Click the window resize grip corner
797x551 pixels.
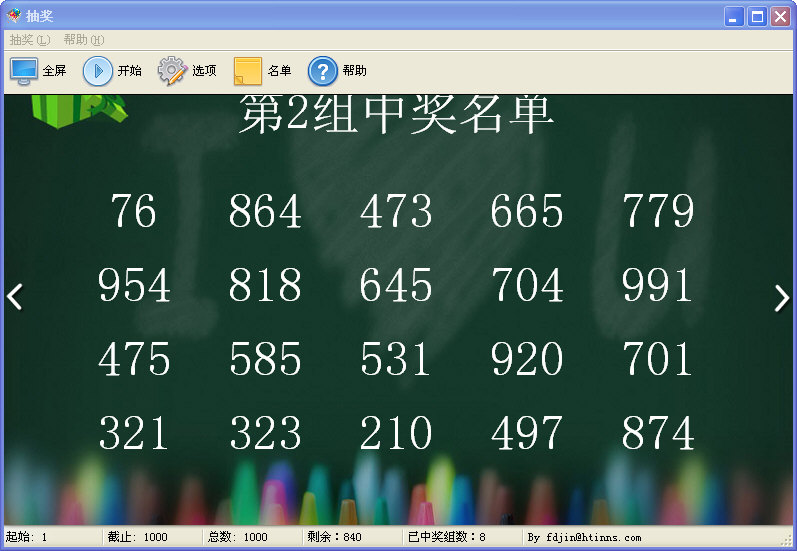point(787,540)
